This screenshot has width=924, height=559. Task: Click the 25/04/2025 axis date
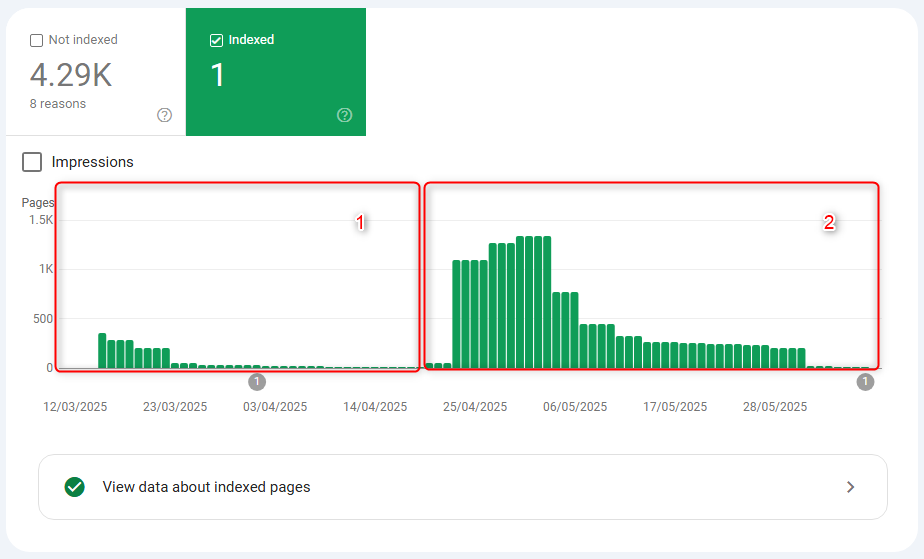tap(475, 406)
